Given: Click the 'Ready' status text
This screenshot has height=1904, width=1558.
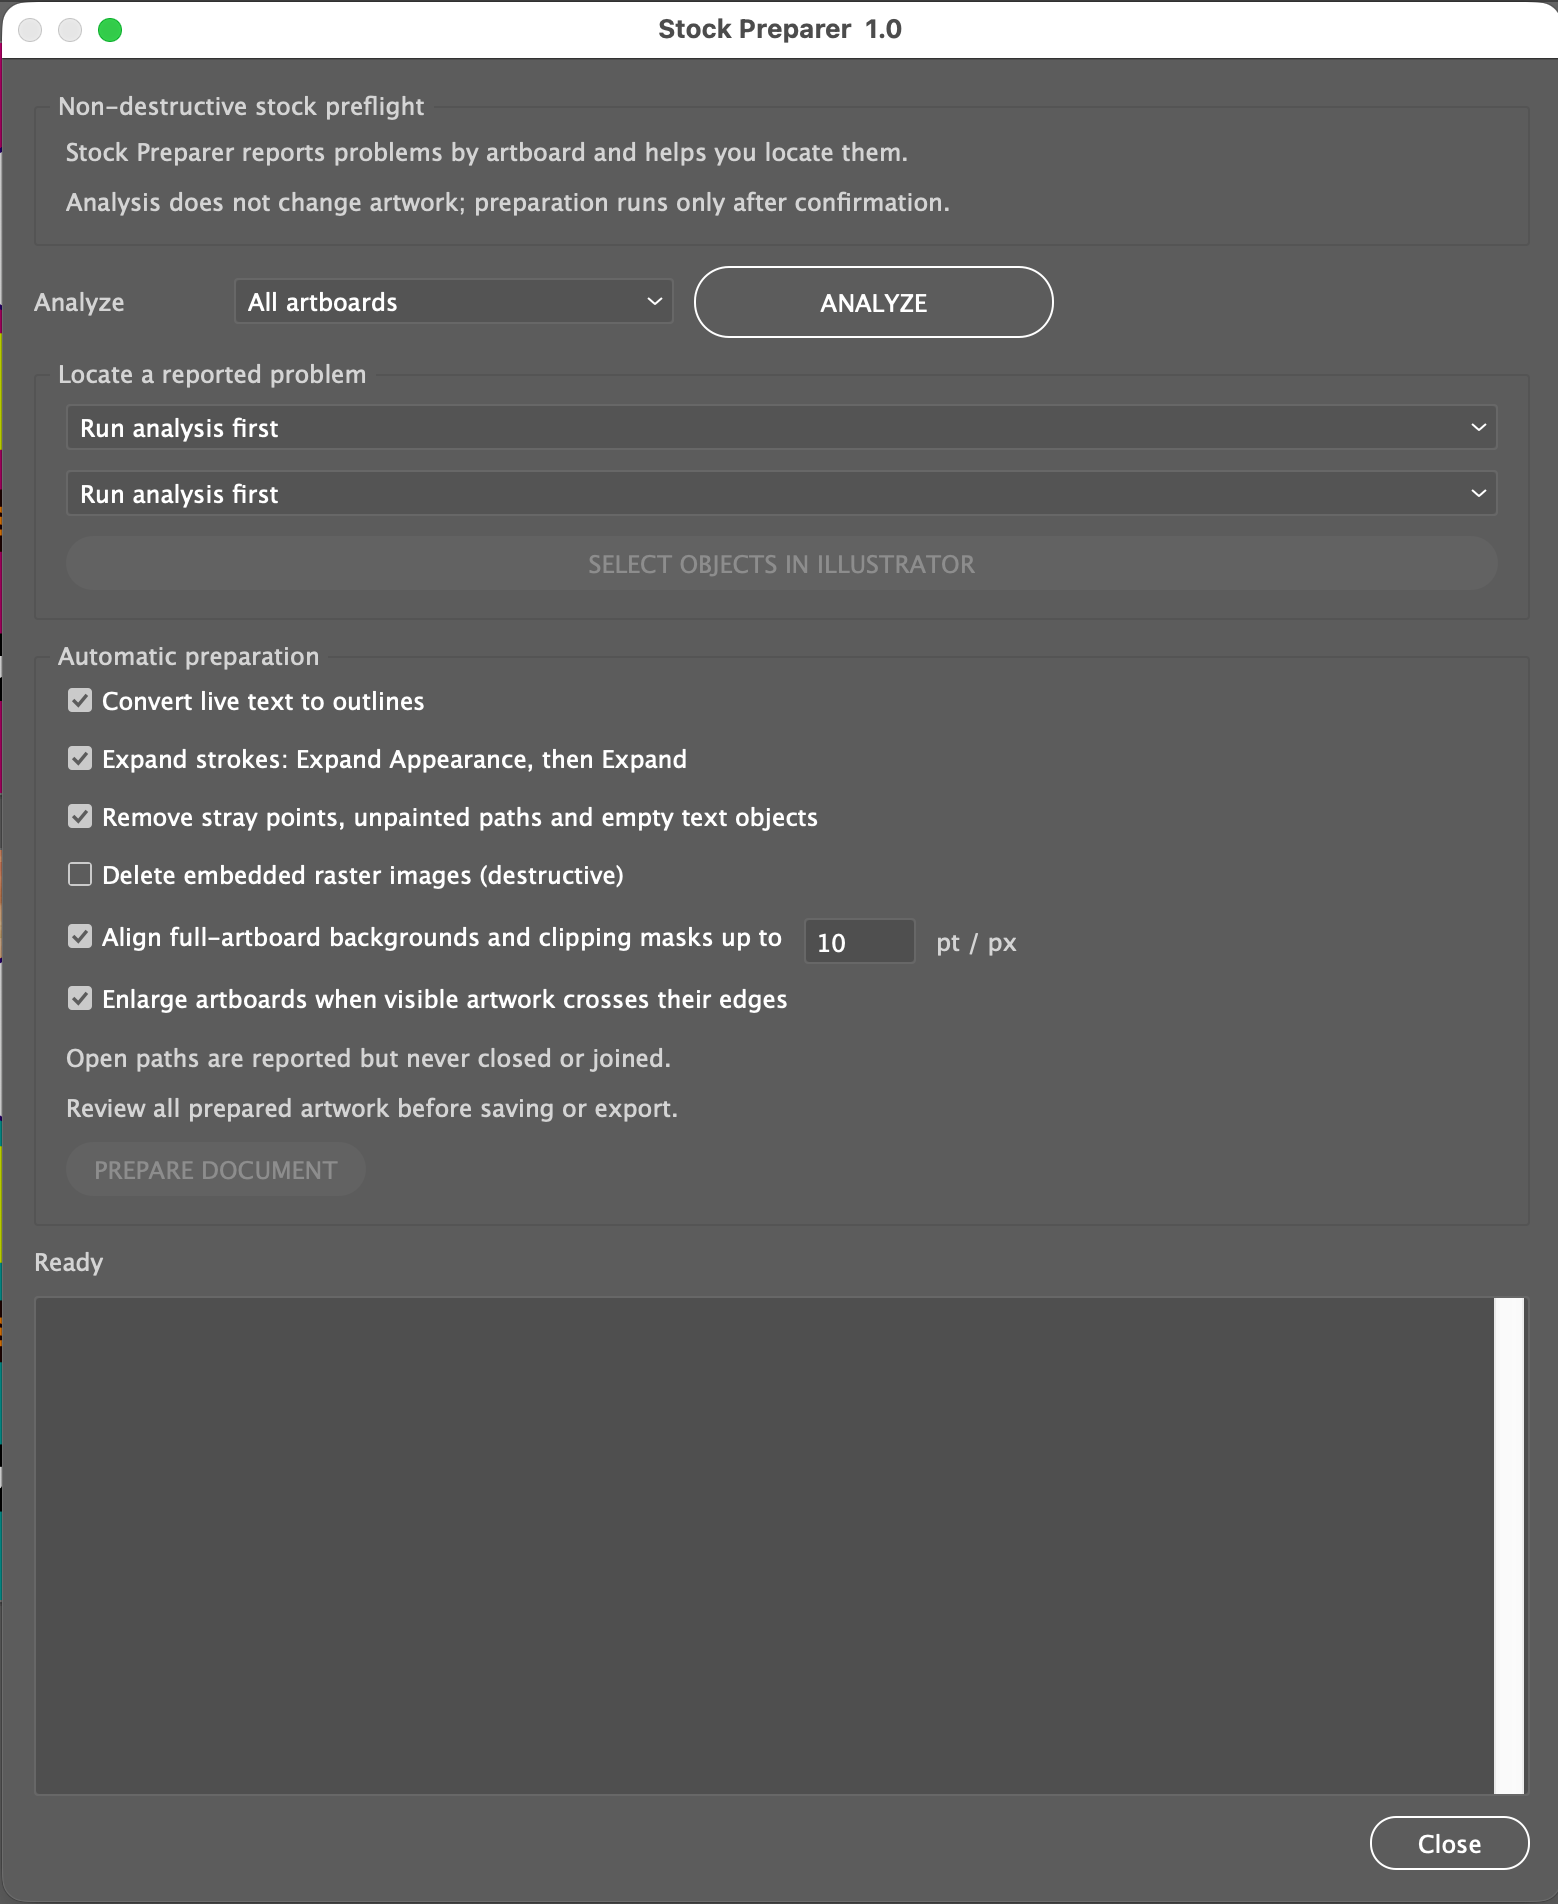Looking at the screenshot, I should tap(69, 1262).
